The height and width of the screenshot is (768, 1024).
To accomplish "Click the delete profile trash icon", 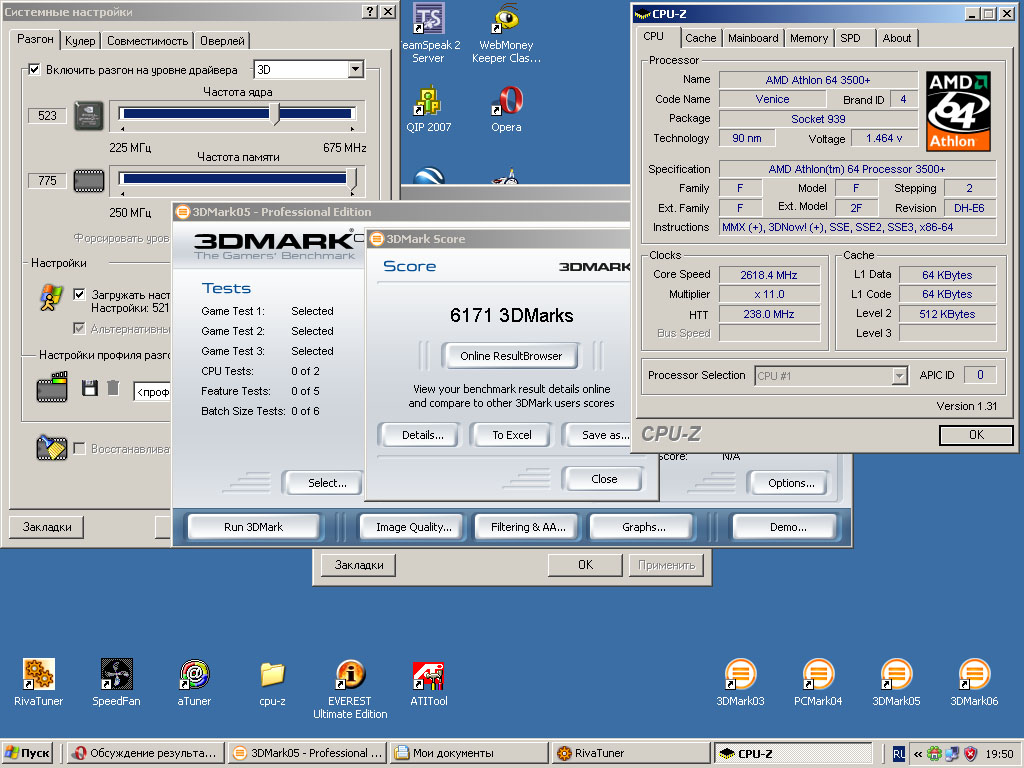I will tap(113, 388).
